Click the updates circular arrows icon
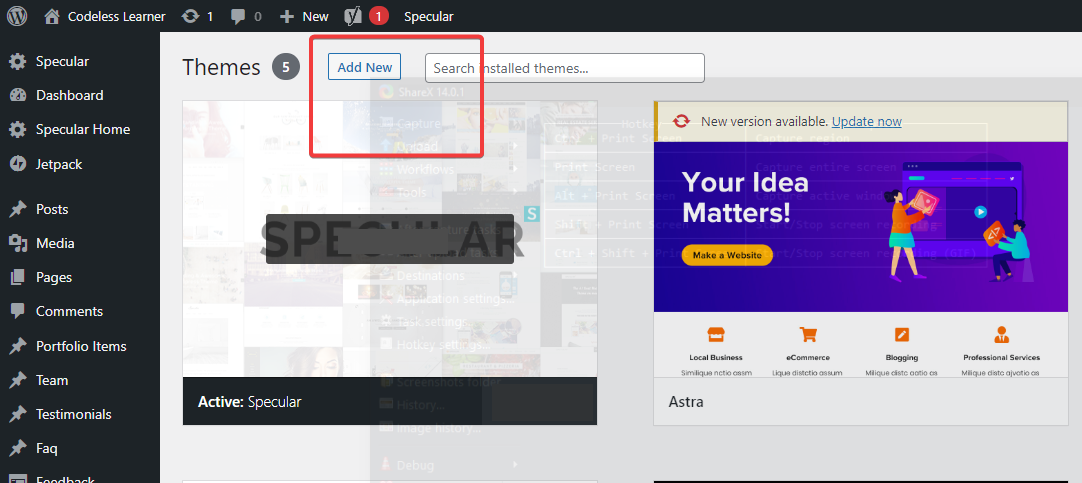Image resolution: width=1082 pixels, height=483 pixels. coord(190,16)
